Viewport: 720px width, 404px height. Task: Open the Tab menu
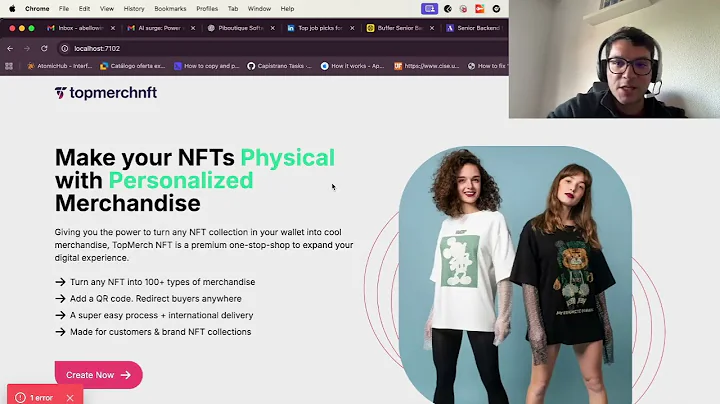pos(233,9)
